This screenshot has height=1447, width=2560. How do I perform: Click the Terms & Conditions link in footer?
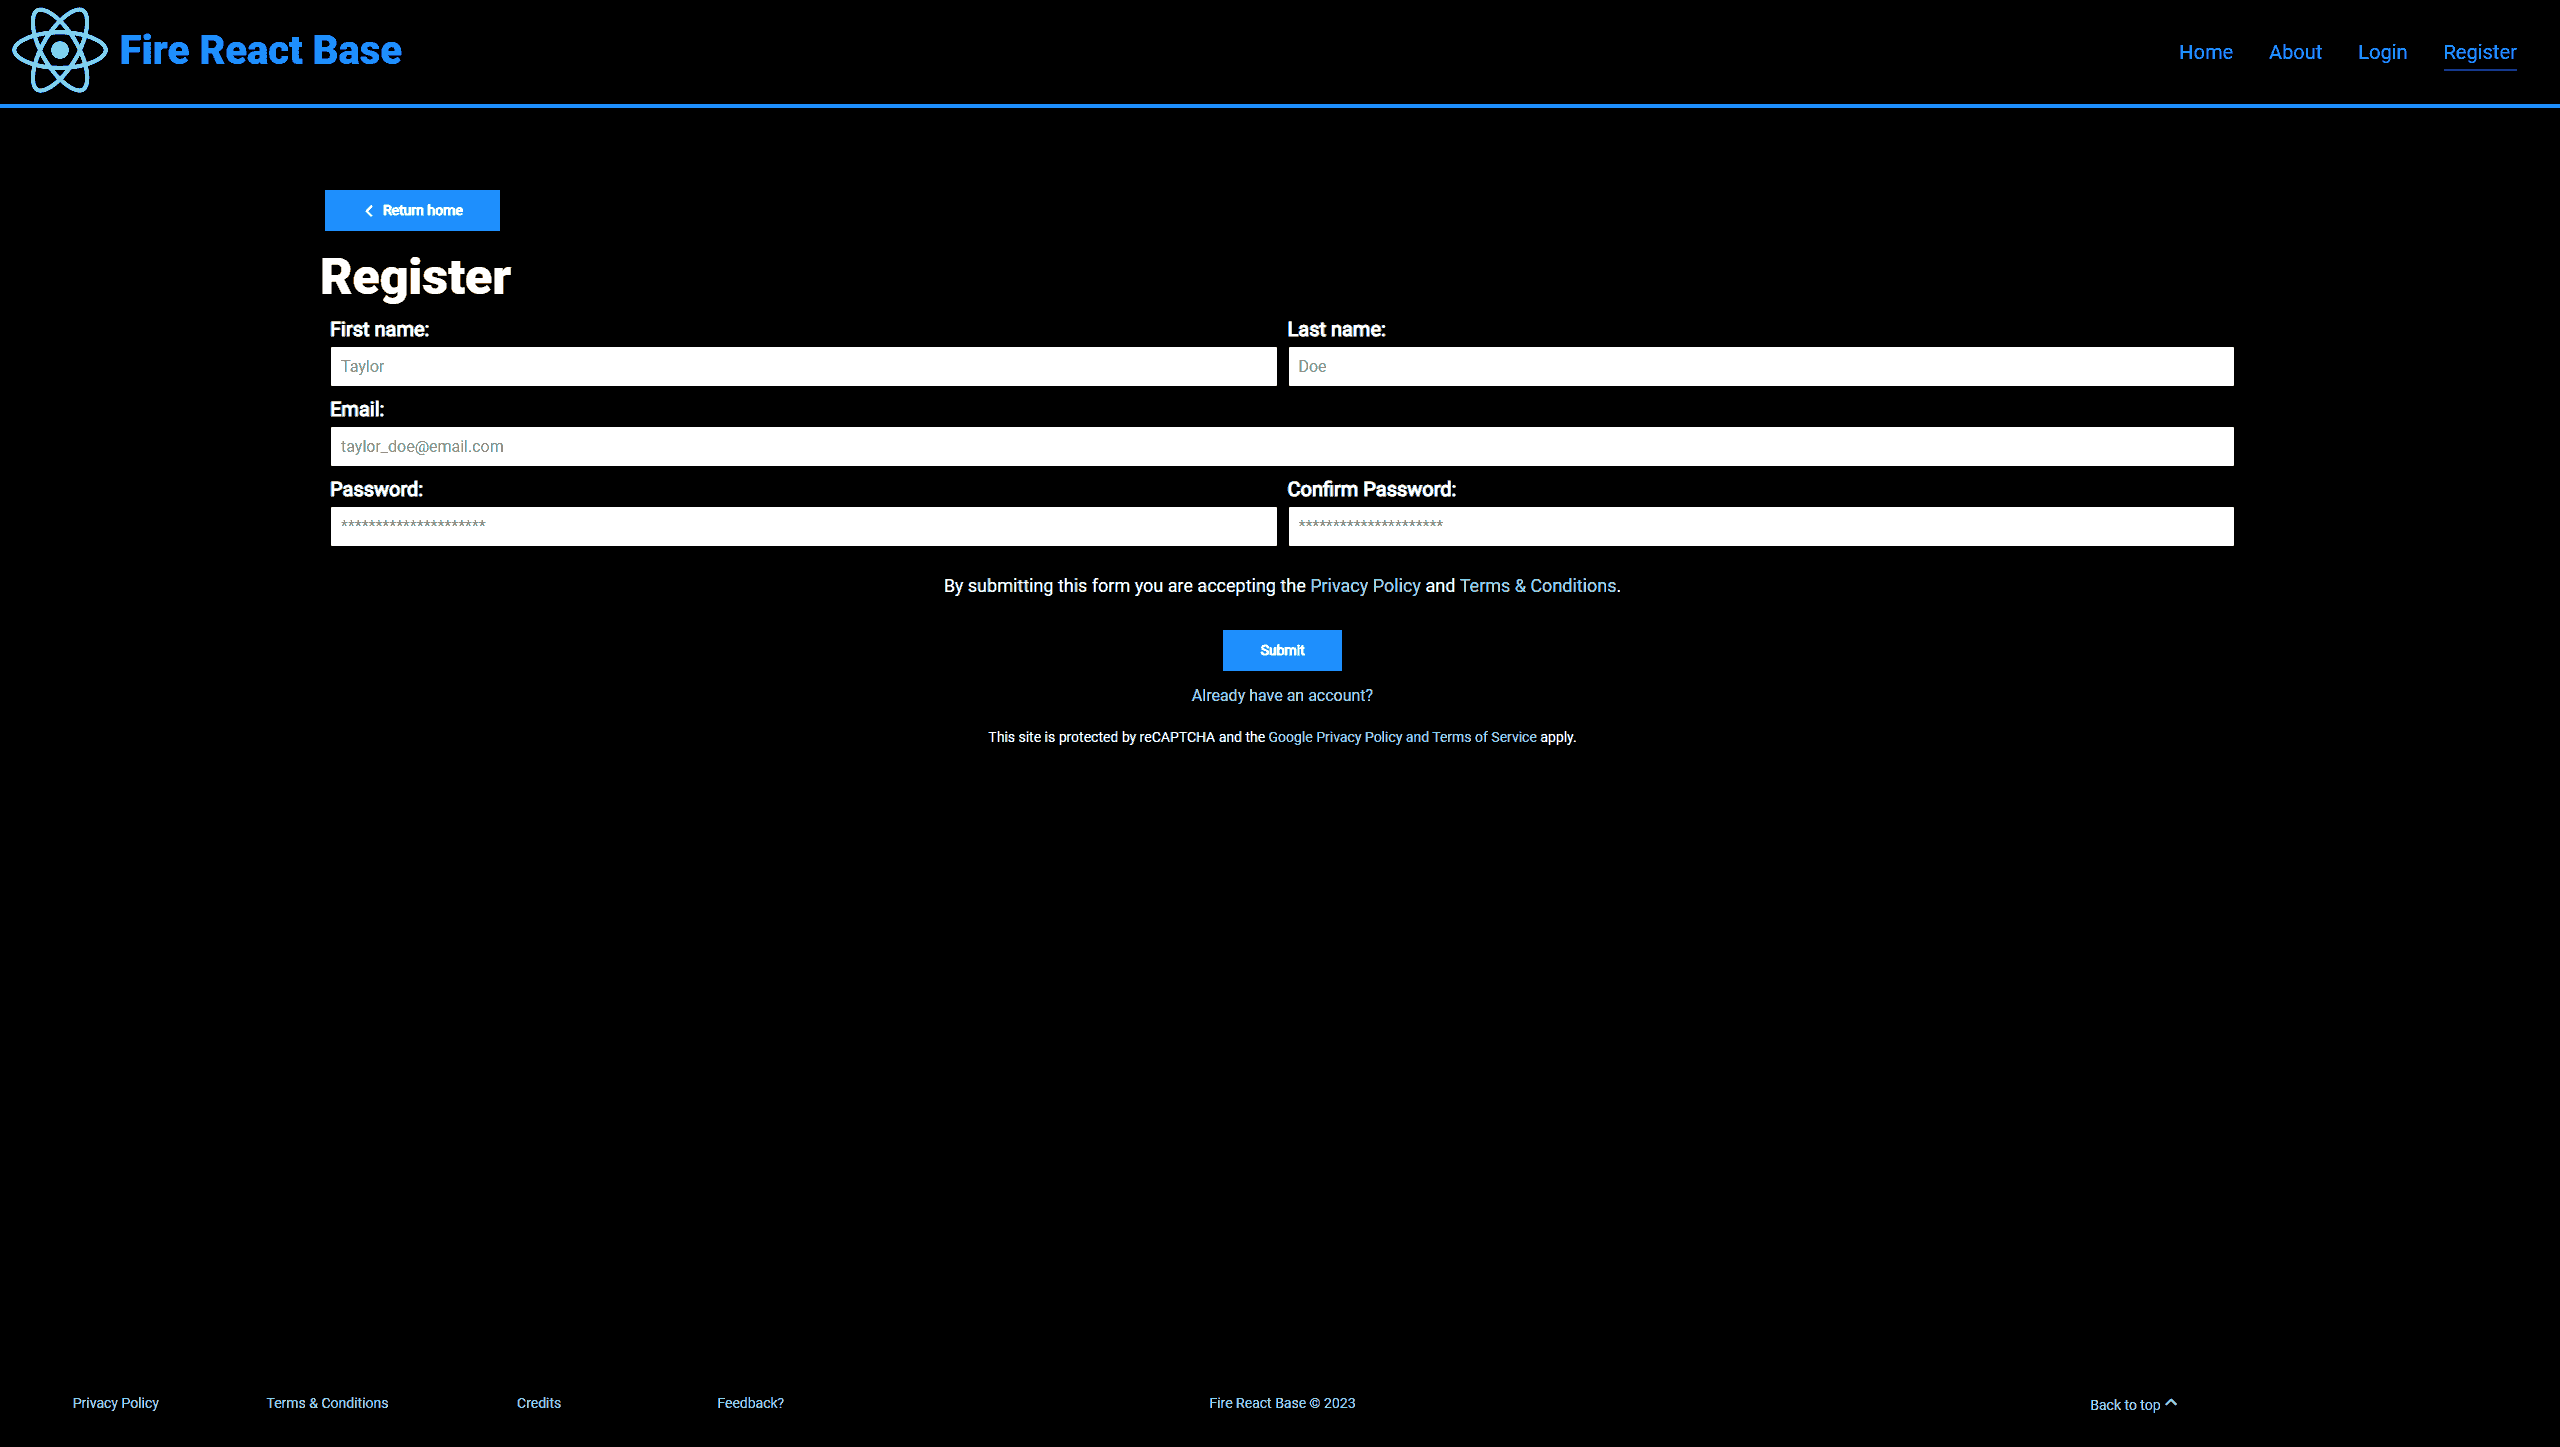[327, 1403]
